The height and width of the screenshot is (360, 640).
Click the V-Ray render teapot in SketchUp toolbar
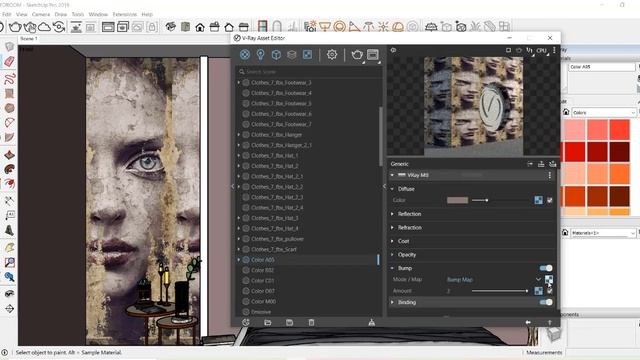coord(15,27)
